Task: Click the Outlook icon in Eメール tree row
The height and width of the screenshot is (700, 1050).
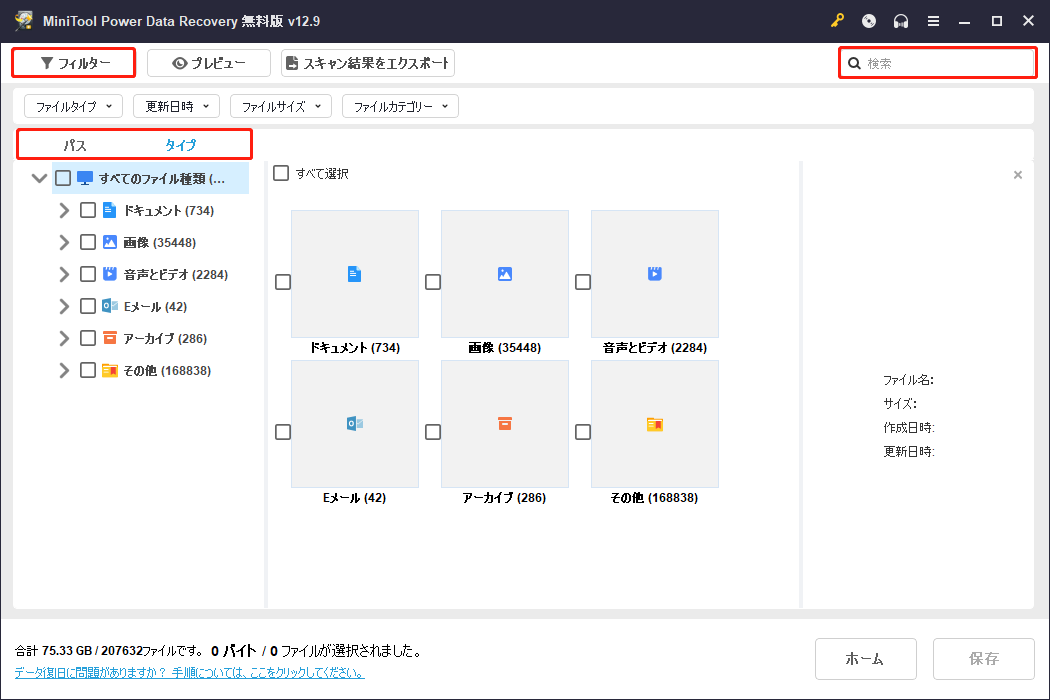Action: [x=110, y=306]
